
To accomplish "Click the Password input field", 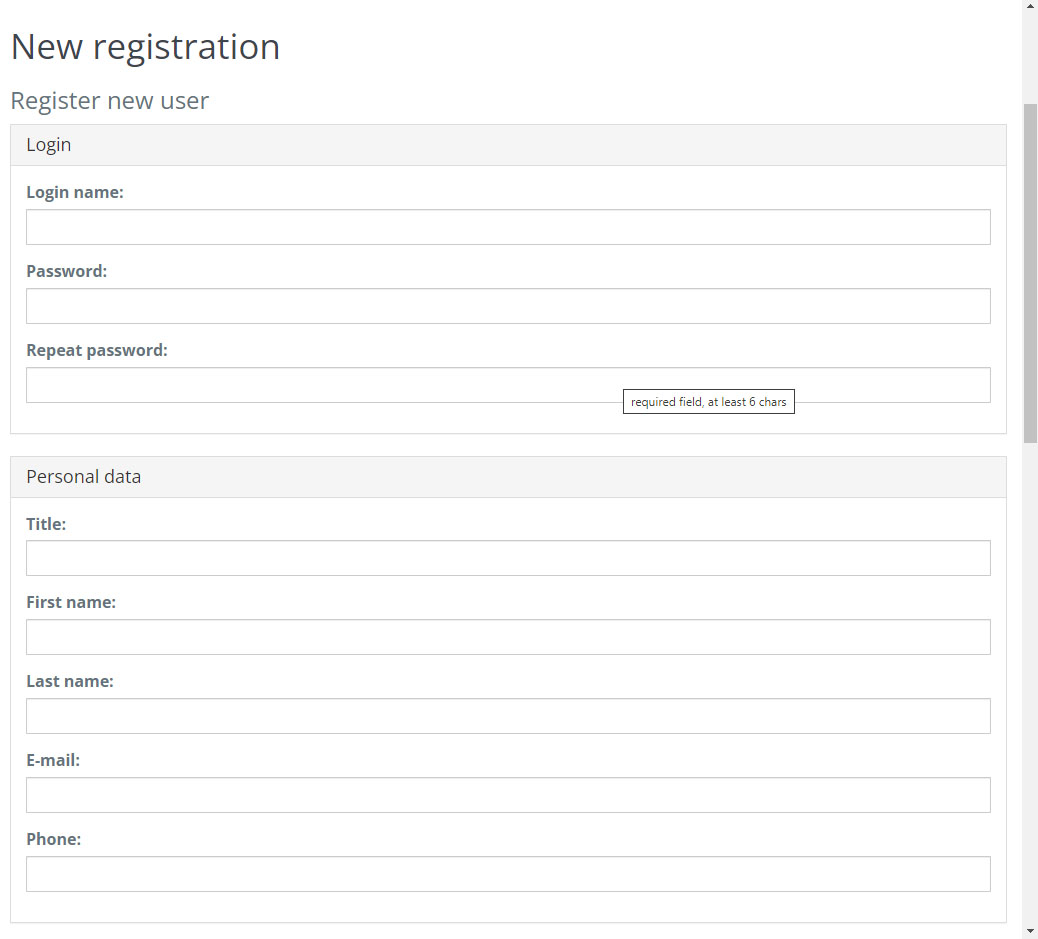I will [x=508, y=306].
